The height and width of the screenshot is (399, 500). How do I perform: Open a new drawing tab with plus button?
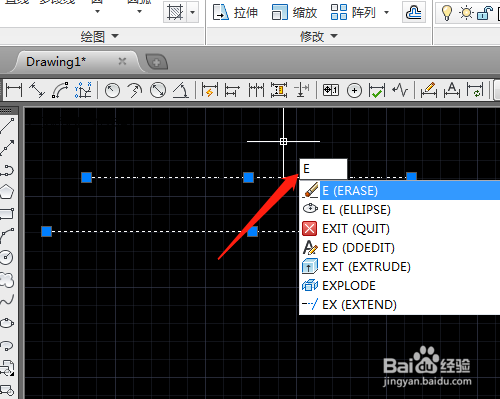(157, 62)
